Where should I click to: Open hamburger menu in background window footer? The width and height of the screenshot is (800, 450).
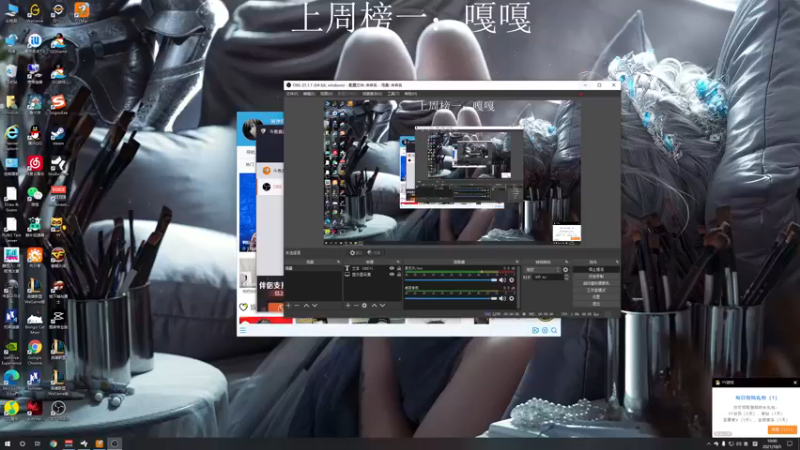click(243, 331)
